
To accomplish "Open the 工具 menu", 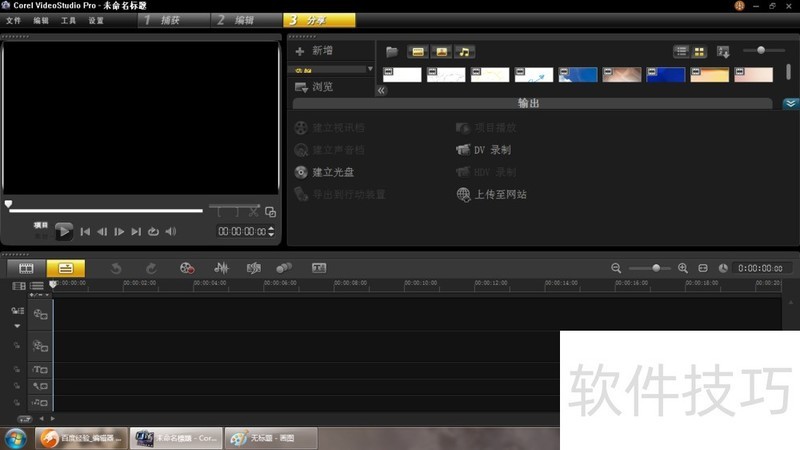I will coord(68,20).
